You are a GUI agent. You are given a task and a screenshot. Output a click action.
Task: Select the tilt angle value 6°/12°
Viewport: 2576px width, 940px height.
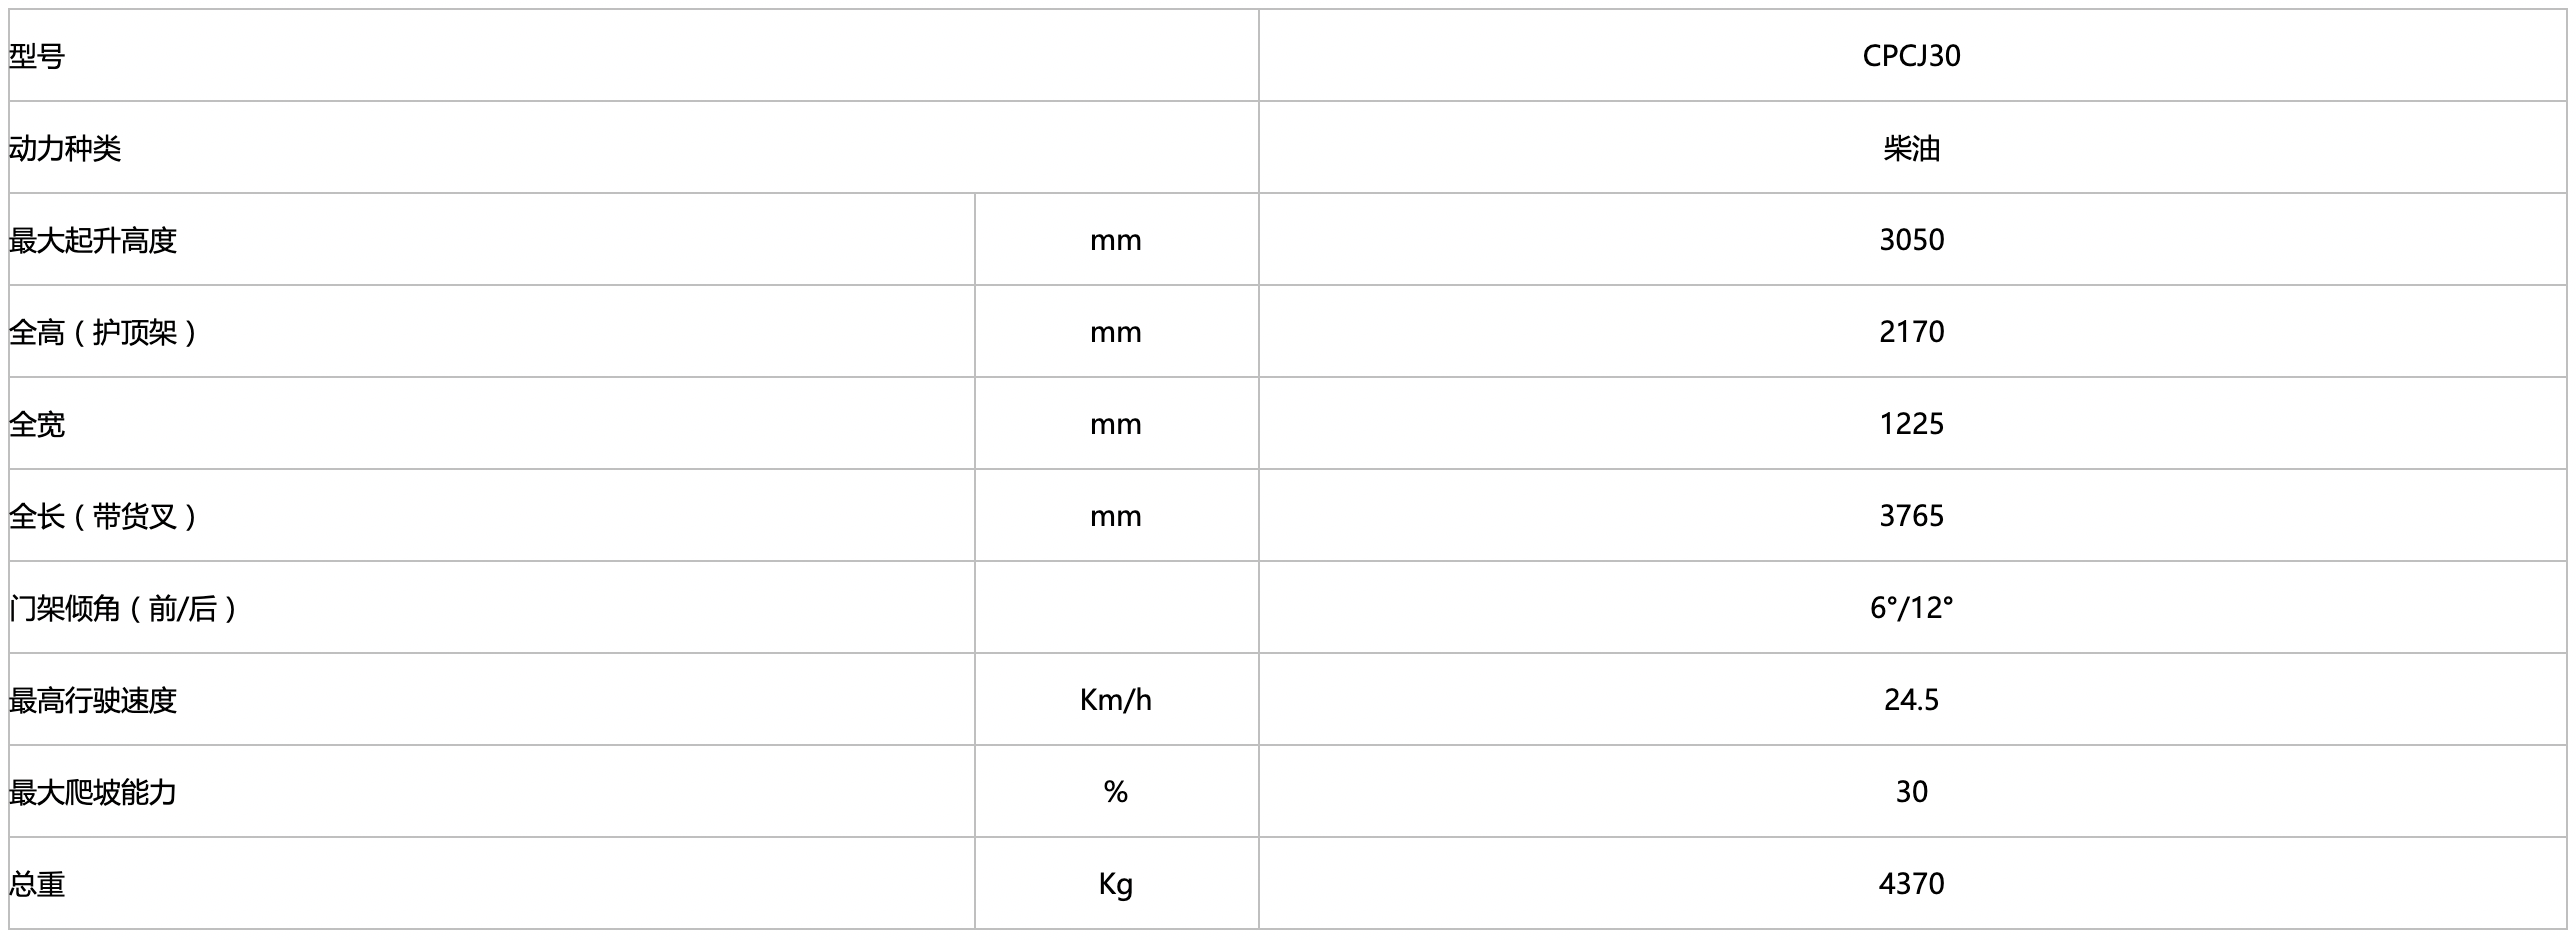(1911, 608)
